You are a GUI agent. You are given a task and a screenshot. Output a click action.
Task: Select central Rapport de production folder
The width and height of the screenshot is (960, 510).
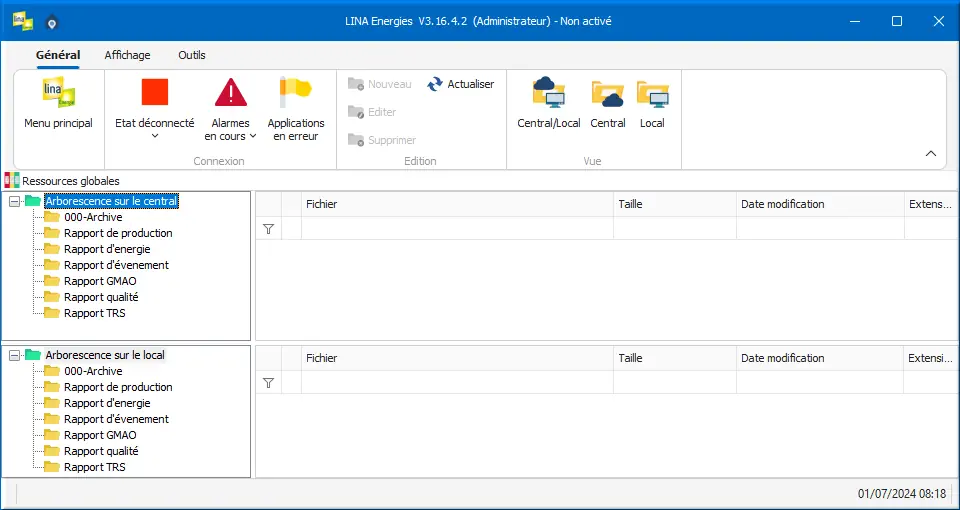pos(118,233)
